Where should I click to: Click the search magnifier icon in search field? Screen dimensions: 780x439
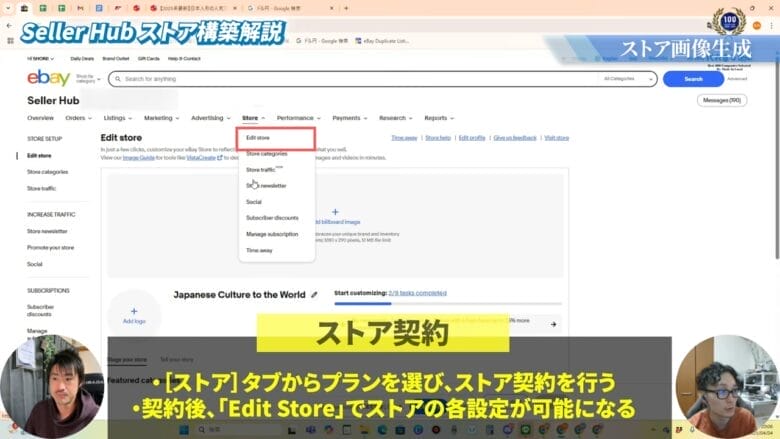(118, 79)
